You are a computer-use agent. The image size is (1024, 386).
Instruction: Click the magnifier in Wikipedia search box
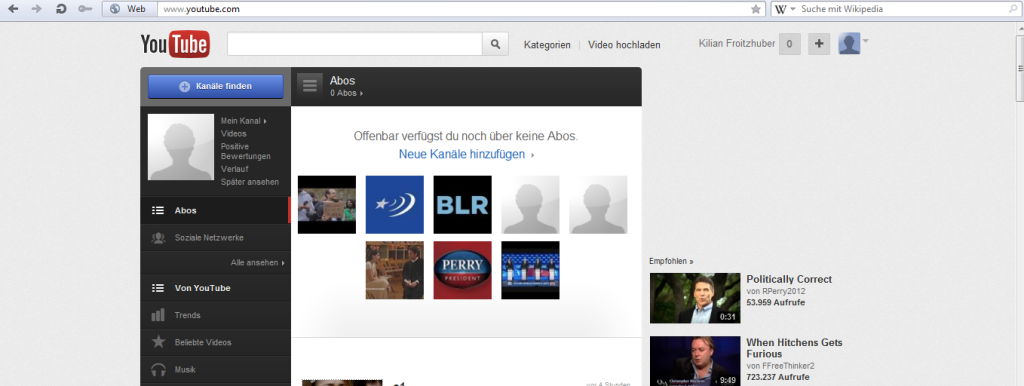pyautogui.click(x=1014, y=9)
